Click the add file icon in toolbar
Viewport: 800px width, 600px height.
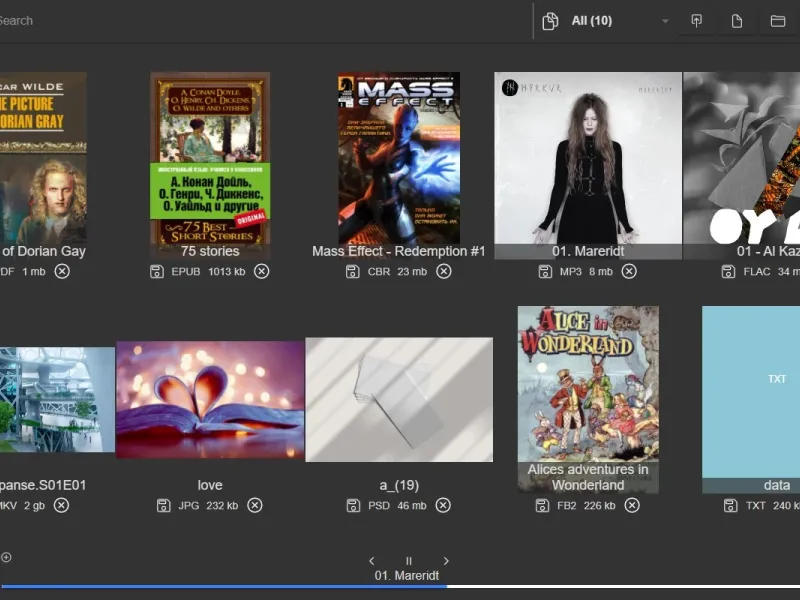coord(736,21)
